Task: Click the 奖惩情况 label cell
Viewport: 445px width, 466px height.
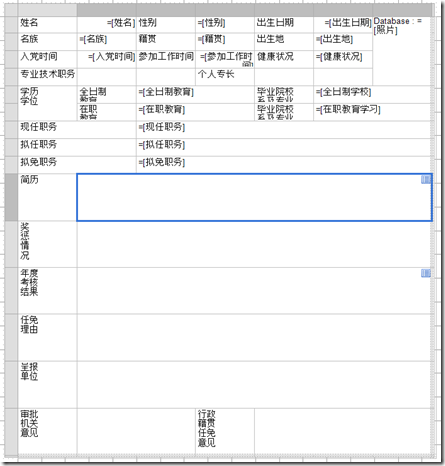Action: [47, 244]
